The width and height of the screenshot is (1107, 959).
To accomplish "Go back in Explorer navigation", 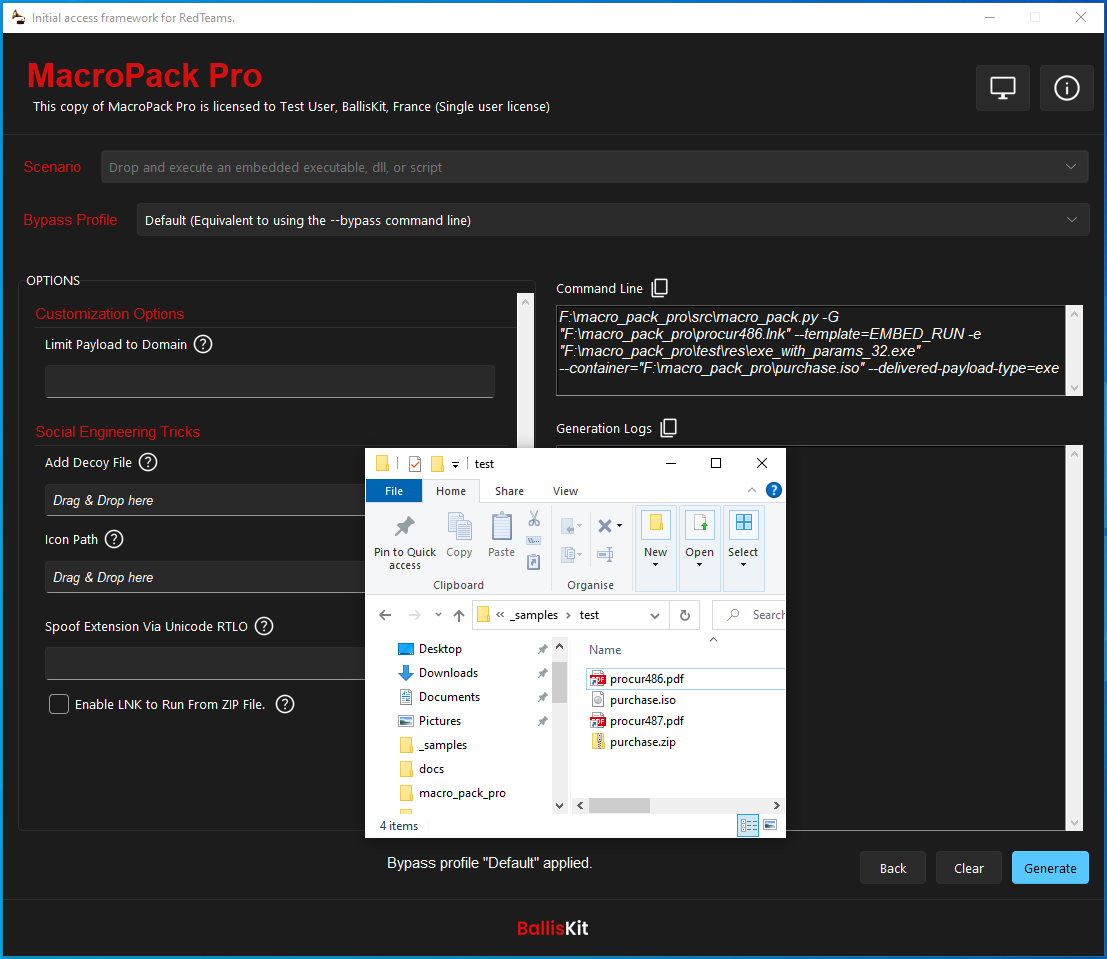I will [x=385, y=615].
